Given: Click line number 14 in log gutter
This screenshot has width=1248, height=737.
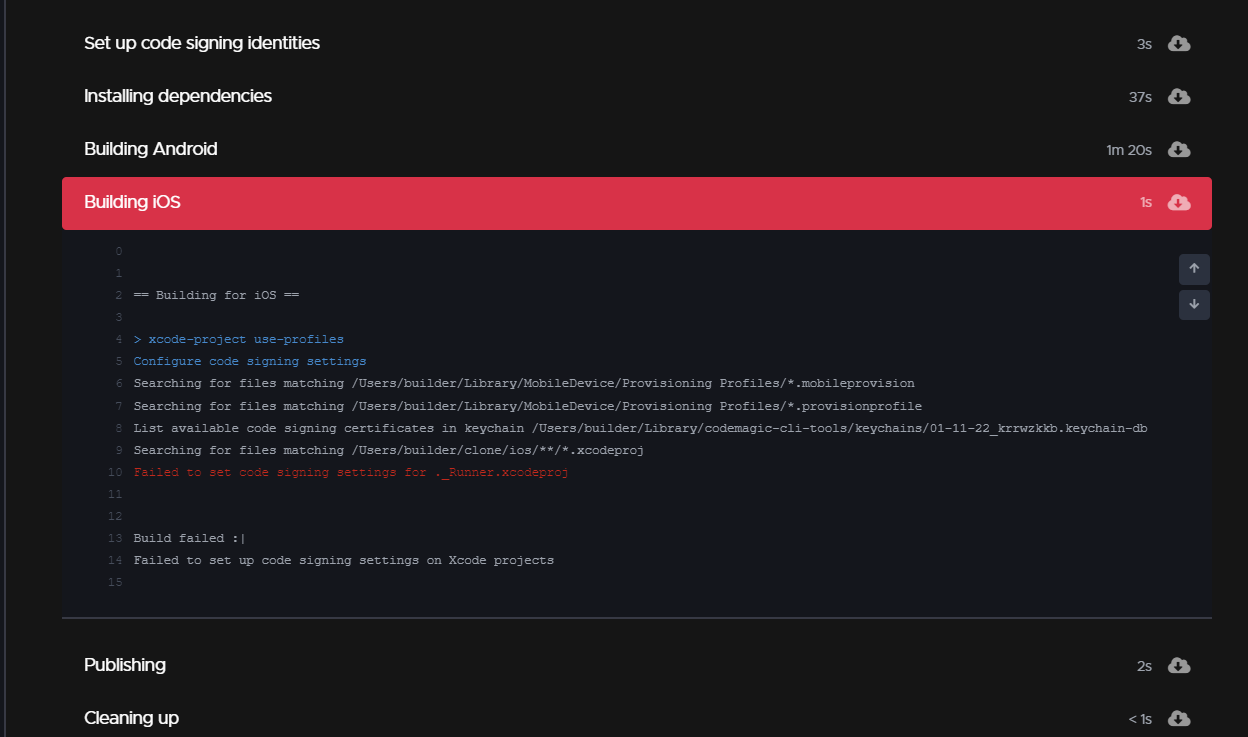Looking at the screenshot, I should click(115, 560).
